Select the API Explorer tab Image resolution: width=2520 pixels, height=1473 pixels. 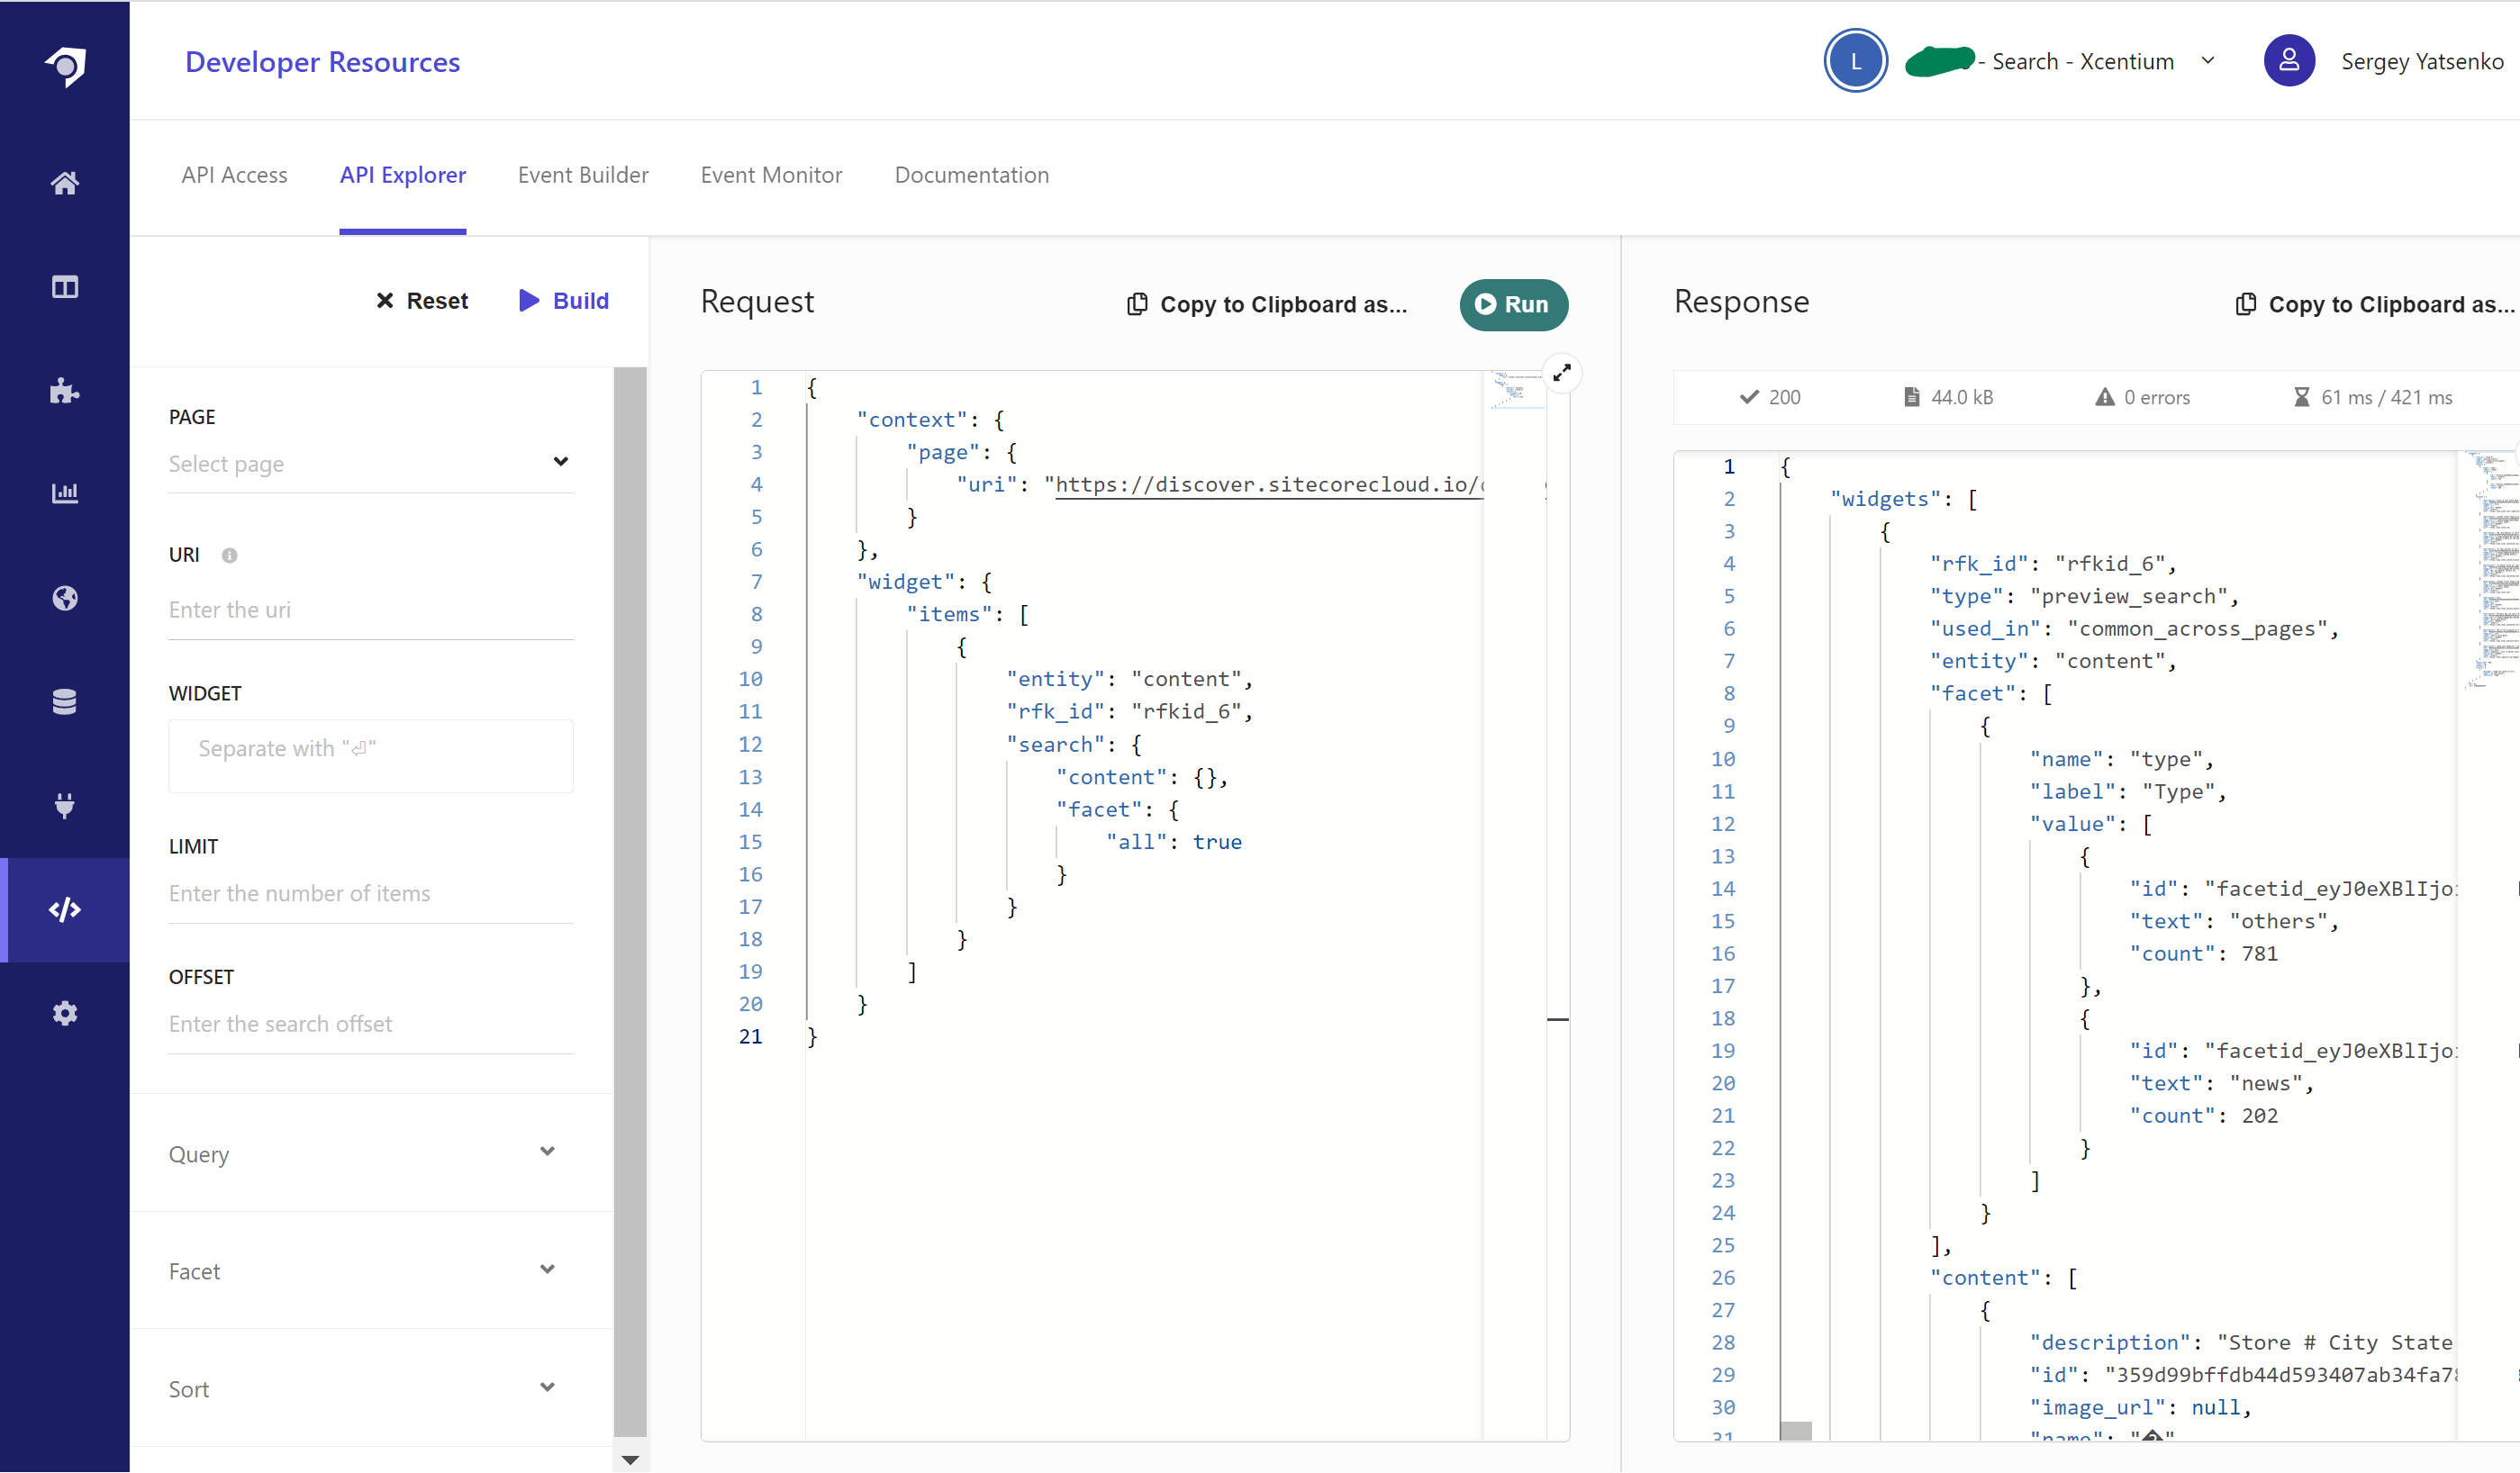click(402, 175)
